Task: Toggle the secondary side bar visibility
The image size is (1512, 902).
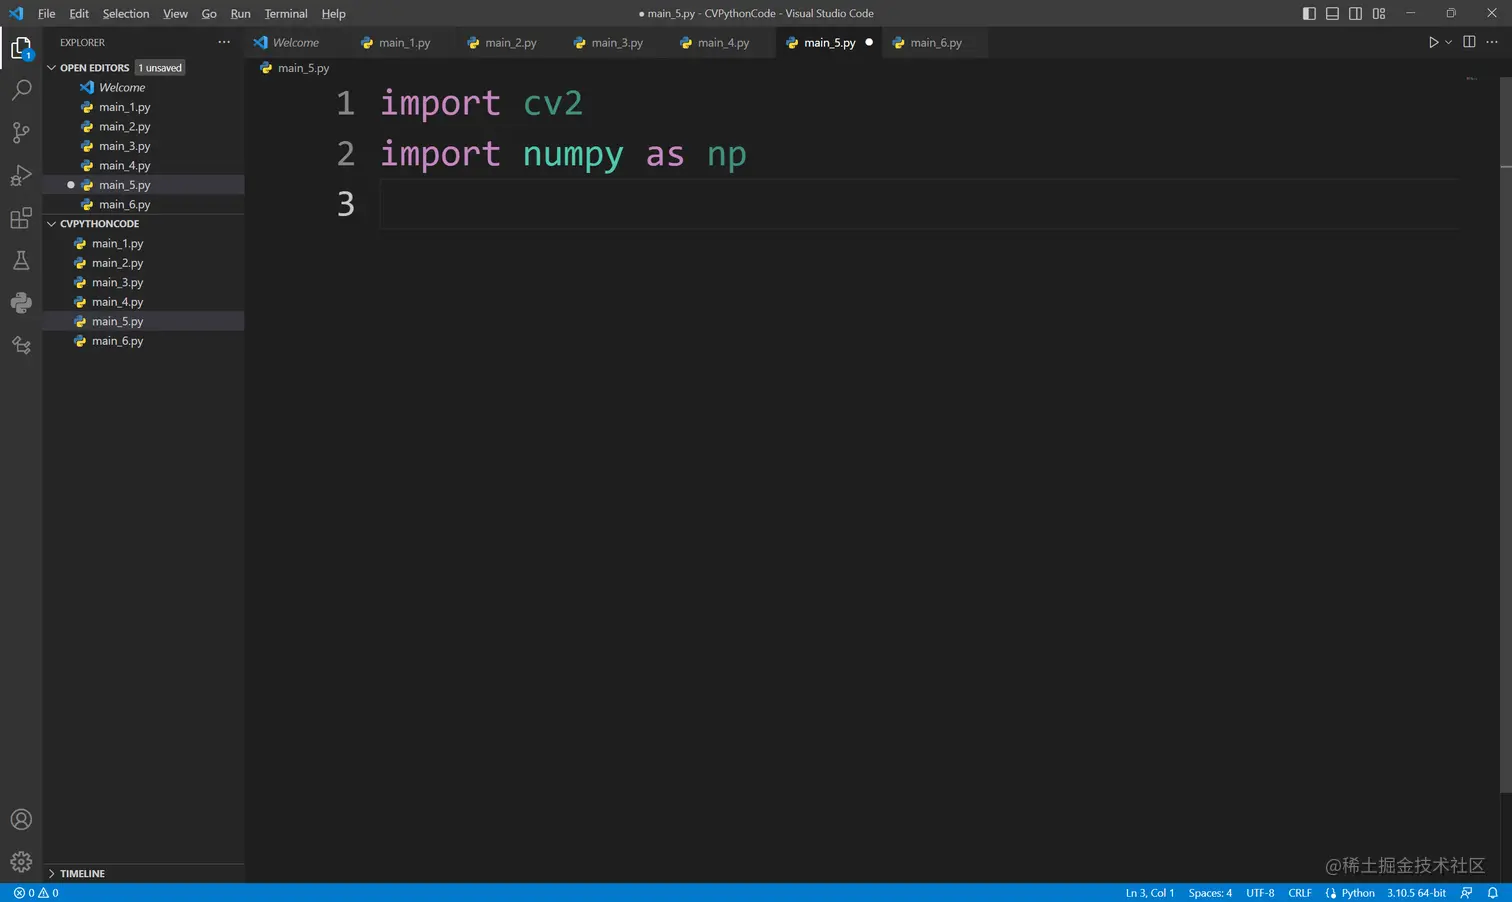Action: click(x=1355, y=13)
